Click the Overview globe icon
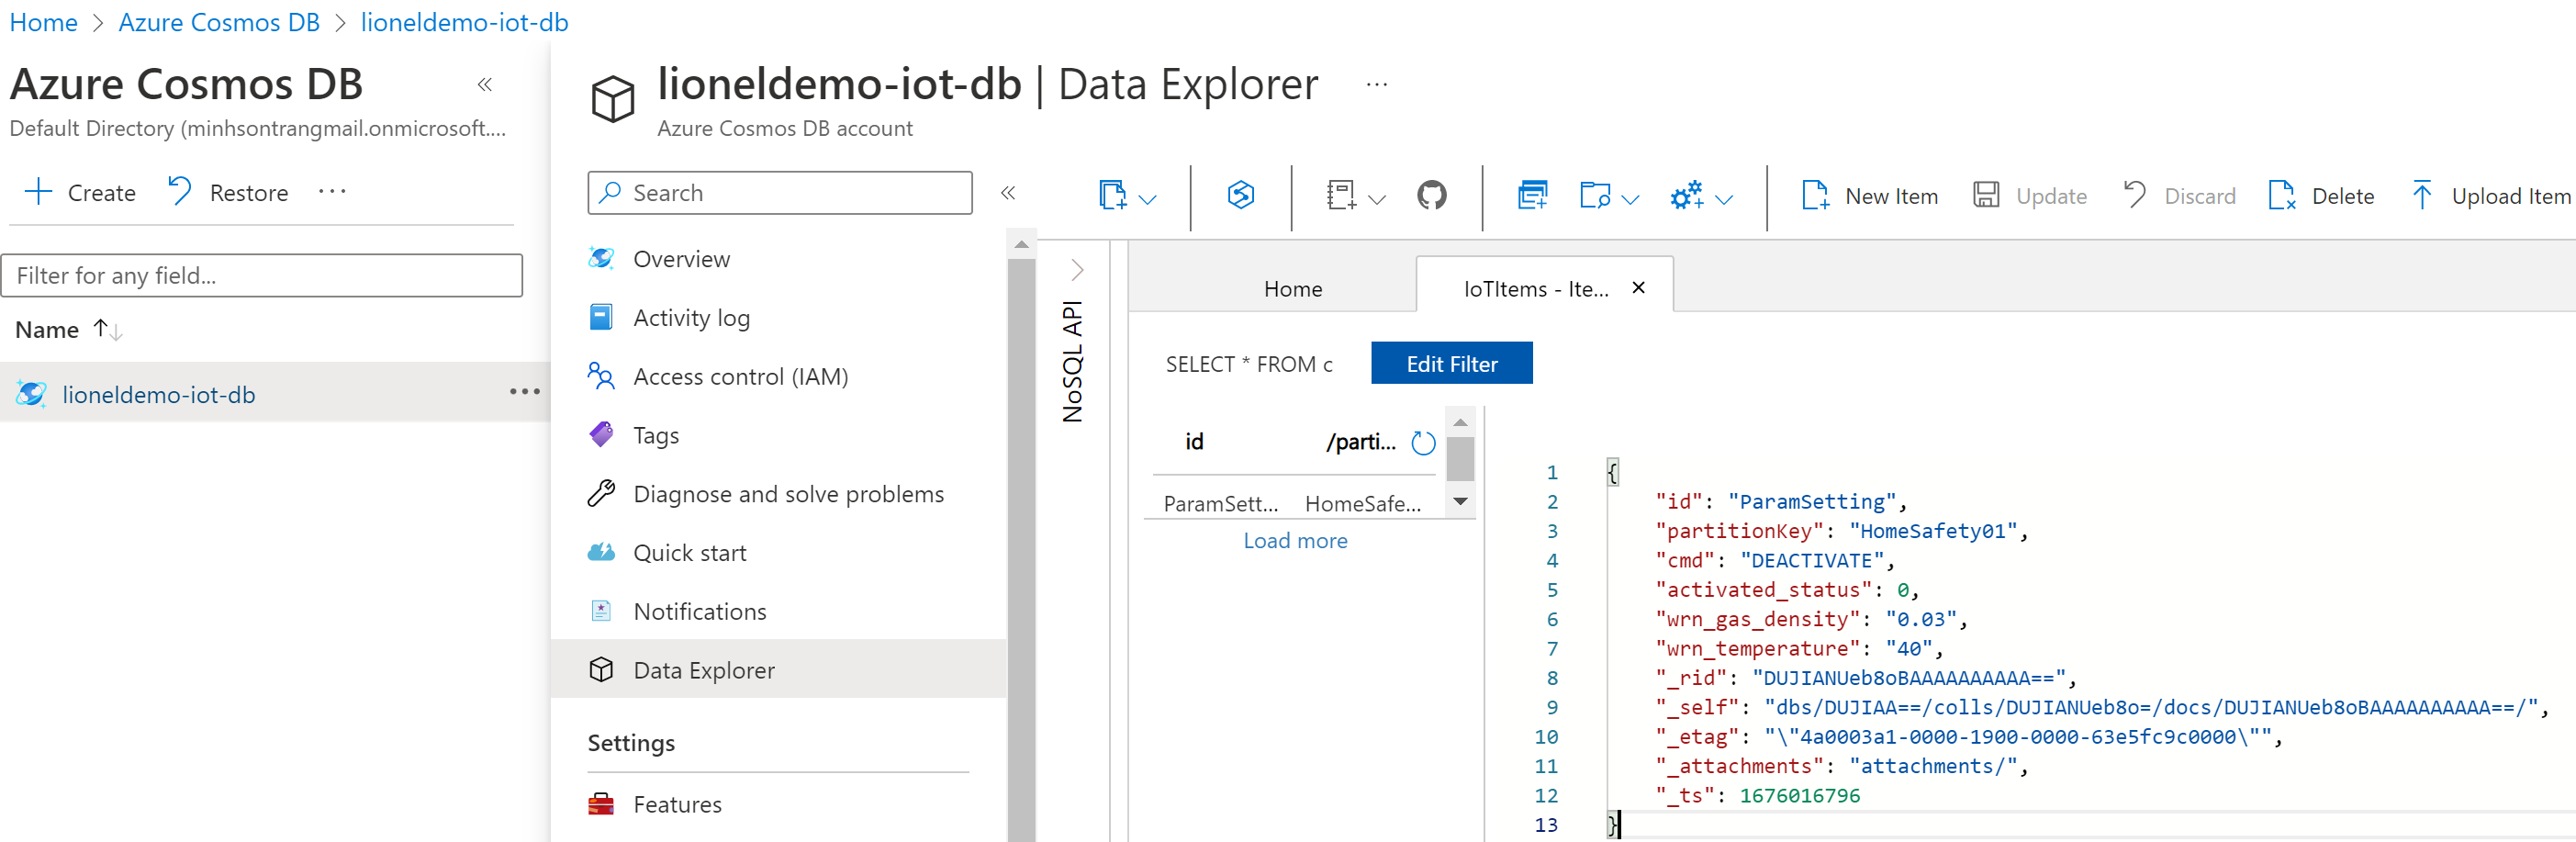Image resolution: width=2576 pixels, height=842 pixels. point(601,259)
